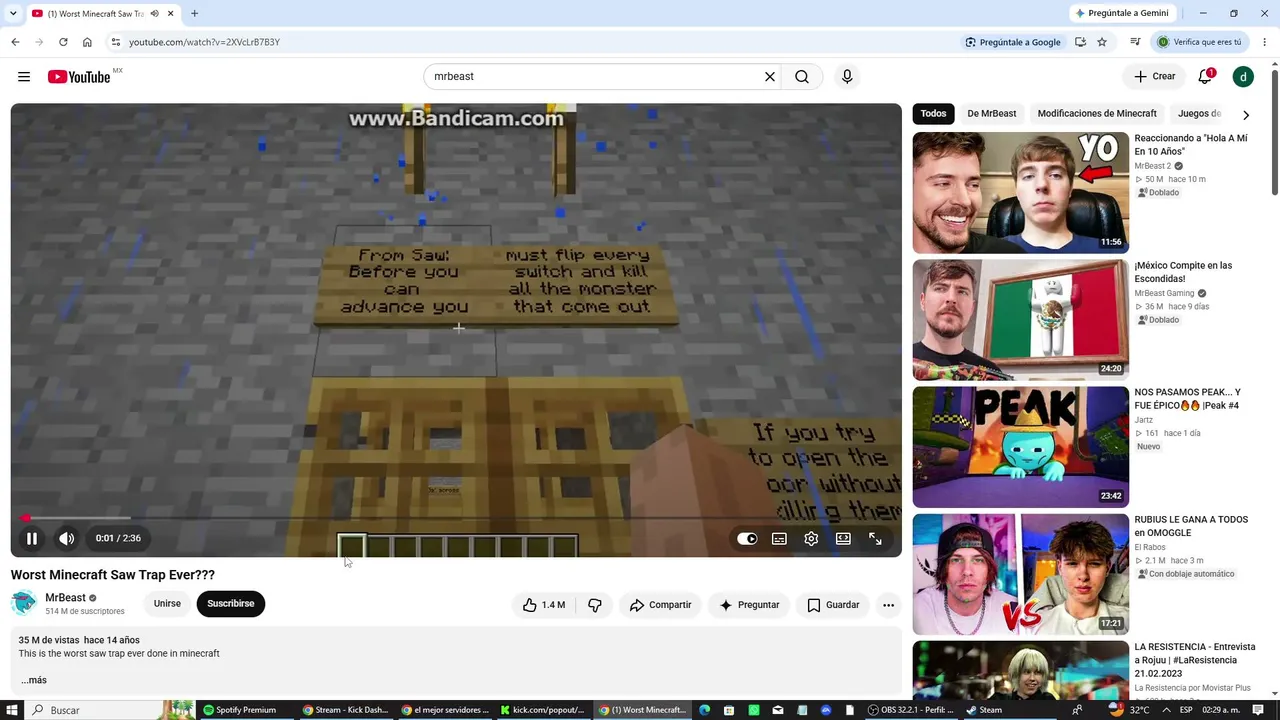Go to the browser home page
The height and width of the screenshot is (720, 1280).
[87, 42]
